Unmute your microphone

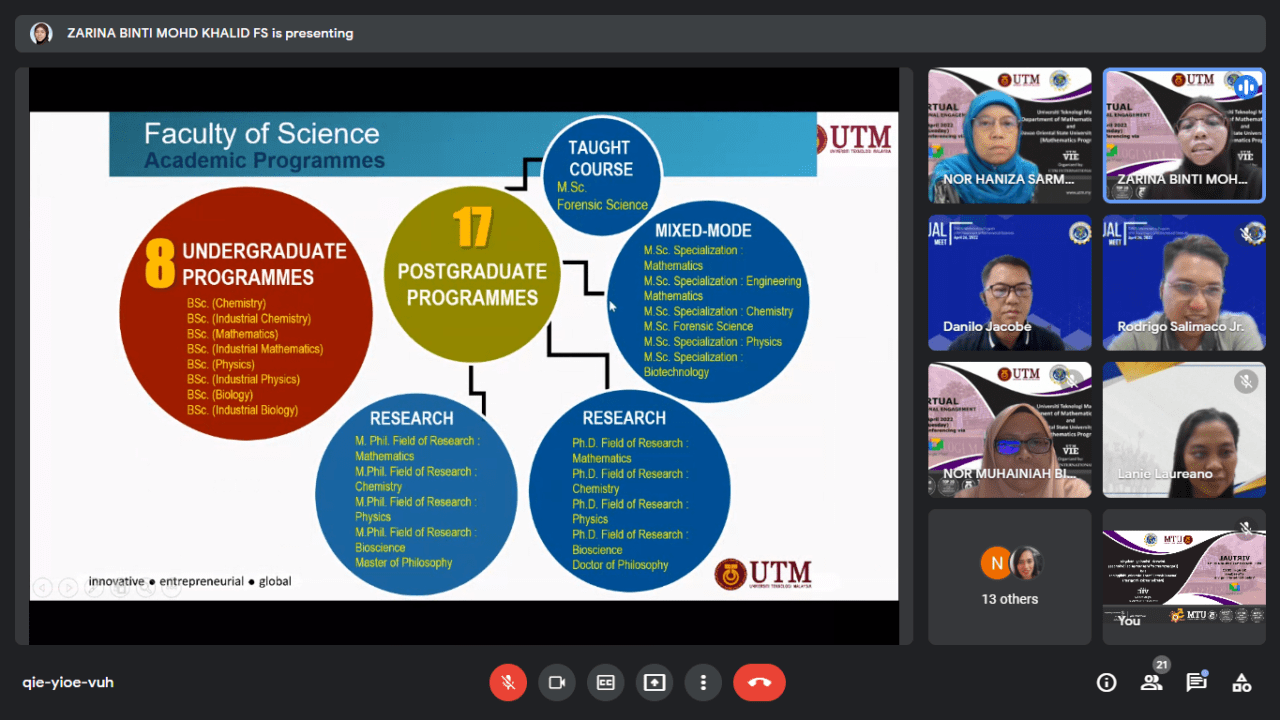508,682
